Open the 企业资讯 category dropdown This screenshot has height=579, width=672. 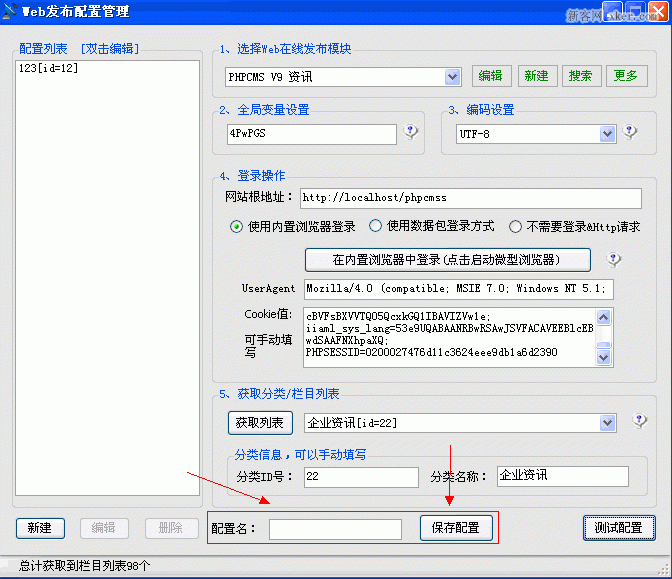pos(607,423)
